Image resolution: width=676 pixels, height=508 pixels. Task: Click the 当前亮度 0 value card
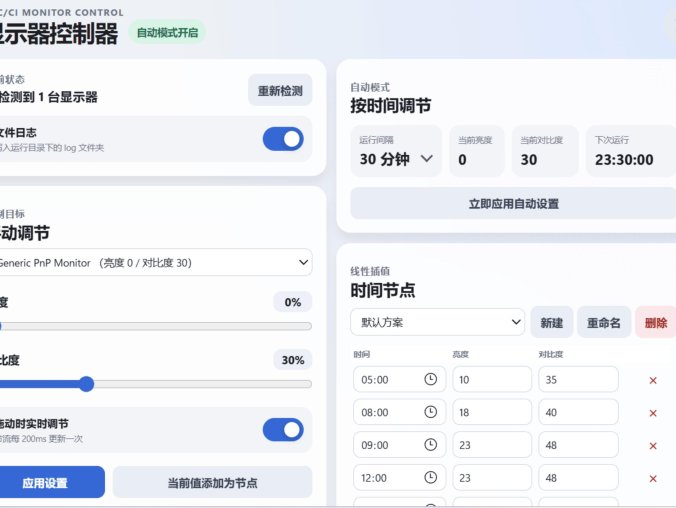click(476, 151)
